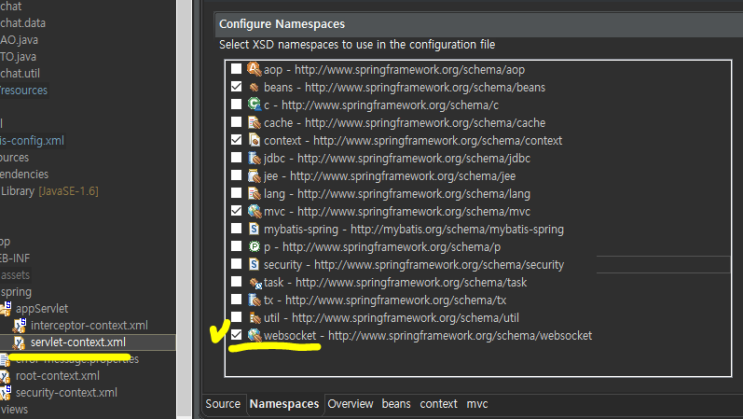Click the task namespace icon
Viewport: 743px width, 419px height.
pos(255,283)
